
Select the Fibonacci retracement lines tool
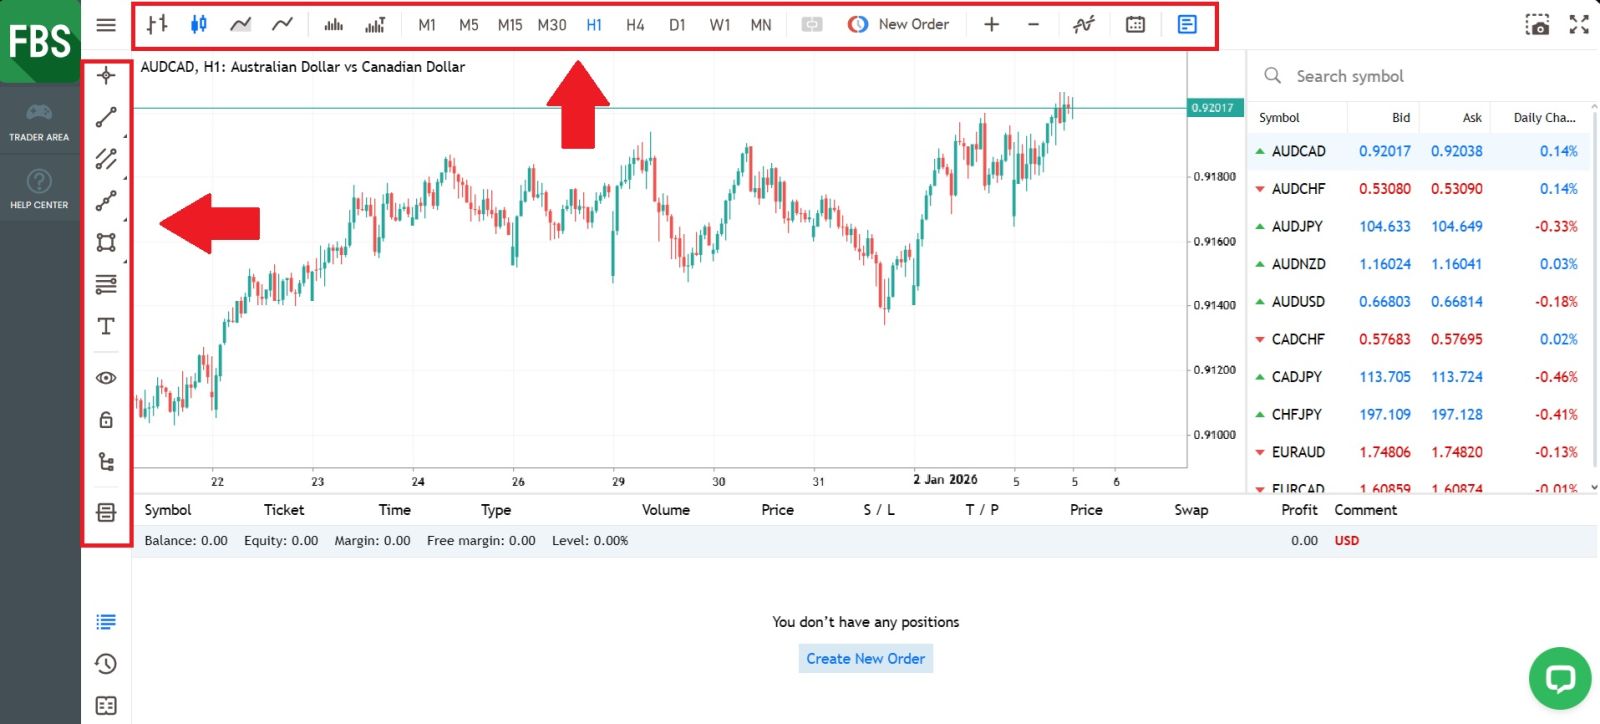[106, 285]
